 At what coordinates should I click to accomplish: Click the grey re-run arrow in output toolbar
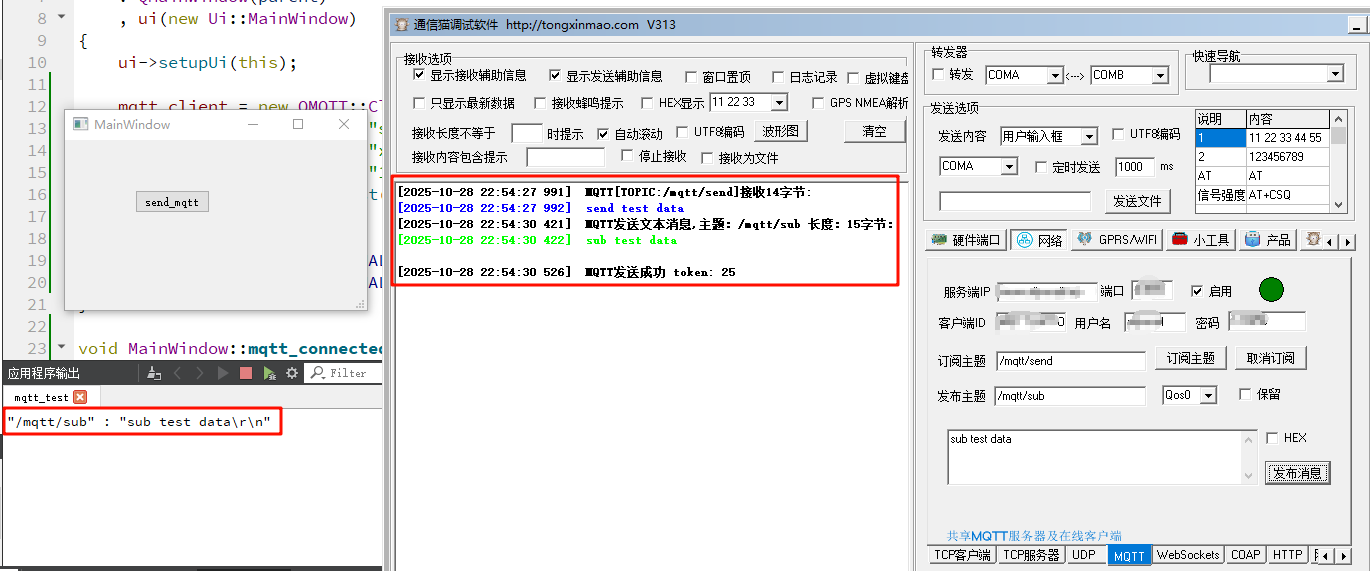coord(223,373)
